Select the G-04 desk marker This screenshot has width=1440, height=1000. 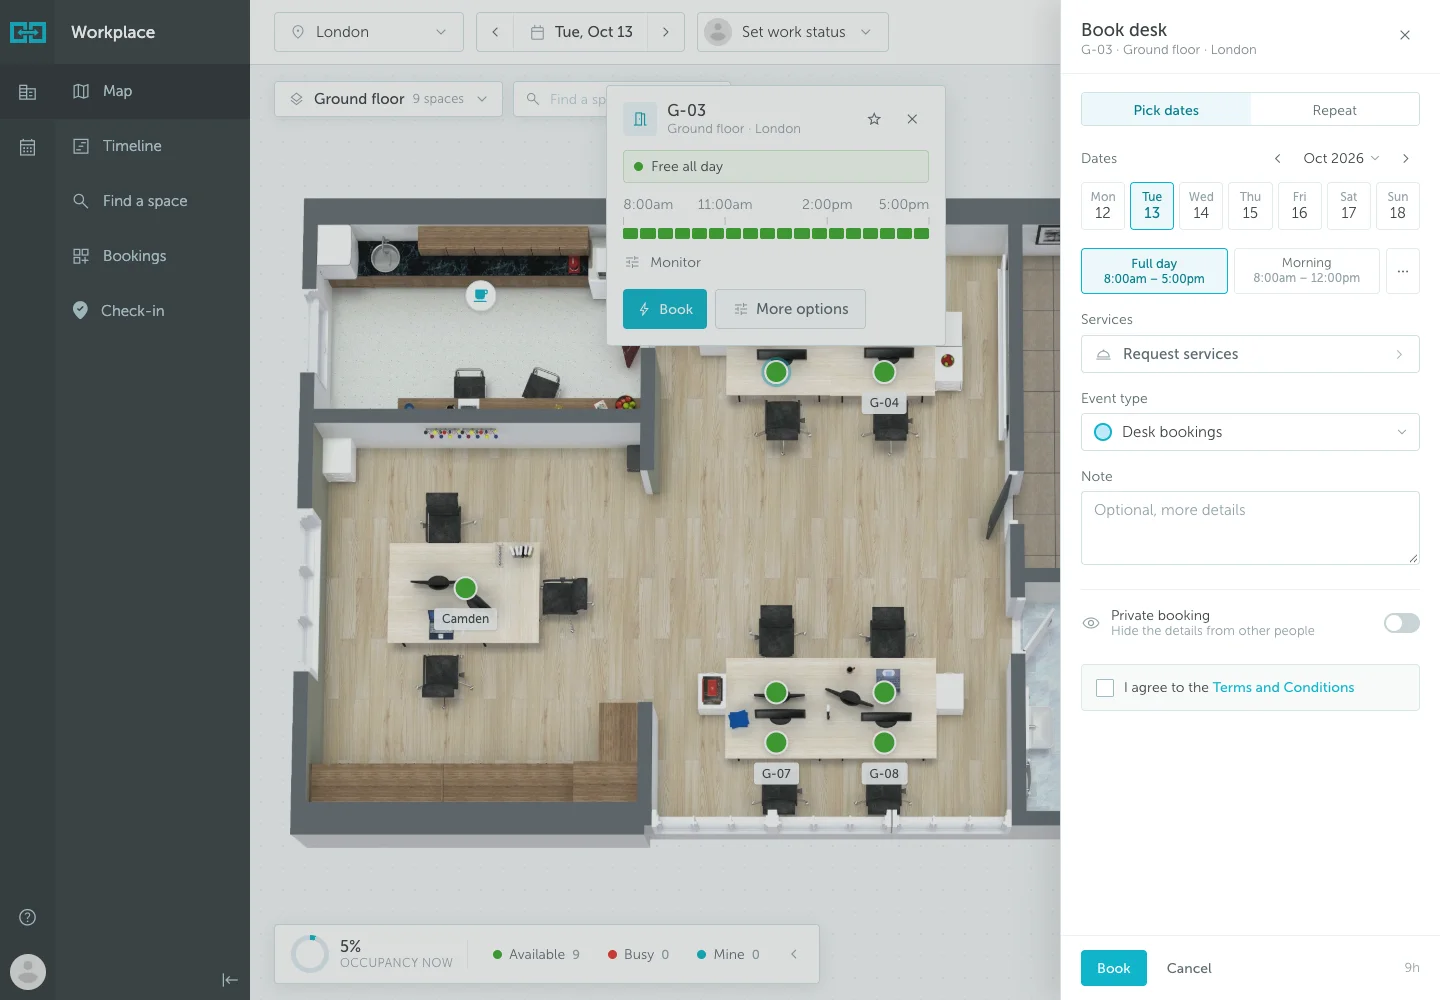(884, 372)
